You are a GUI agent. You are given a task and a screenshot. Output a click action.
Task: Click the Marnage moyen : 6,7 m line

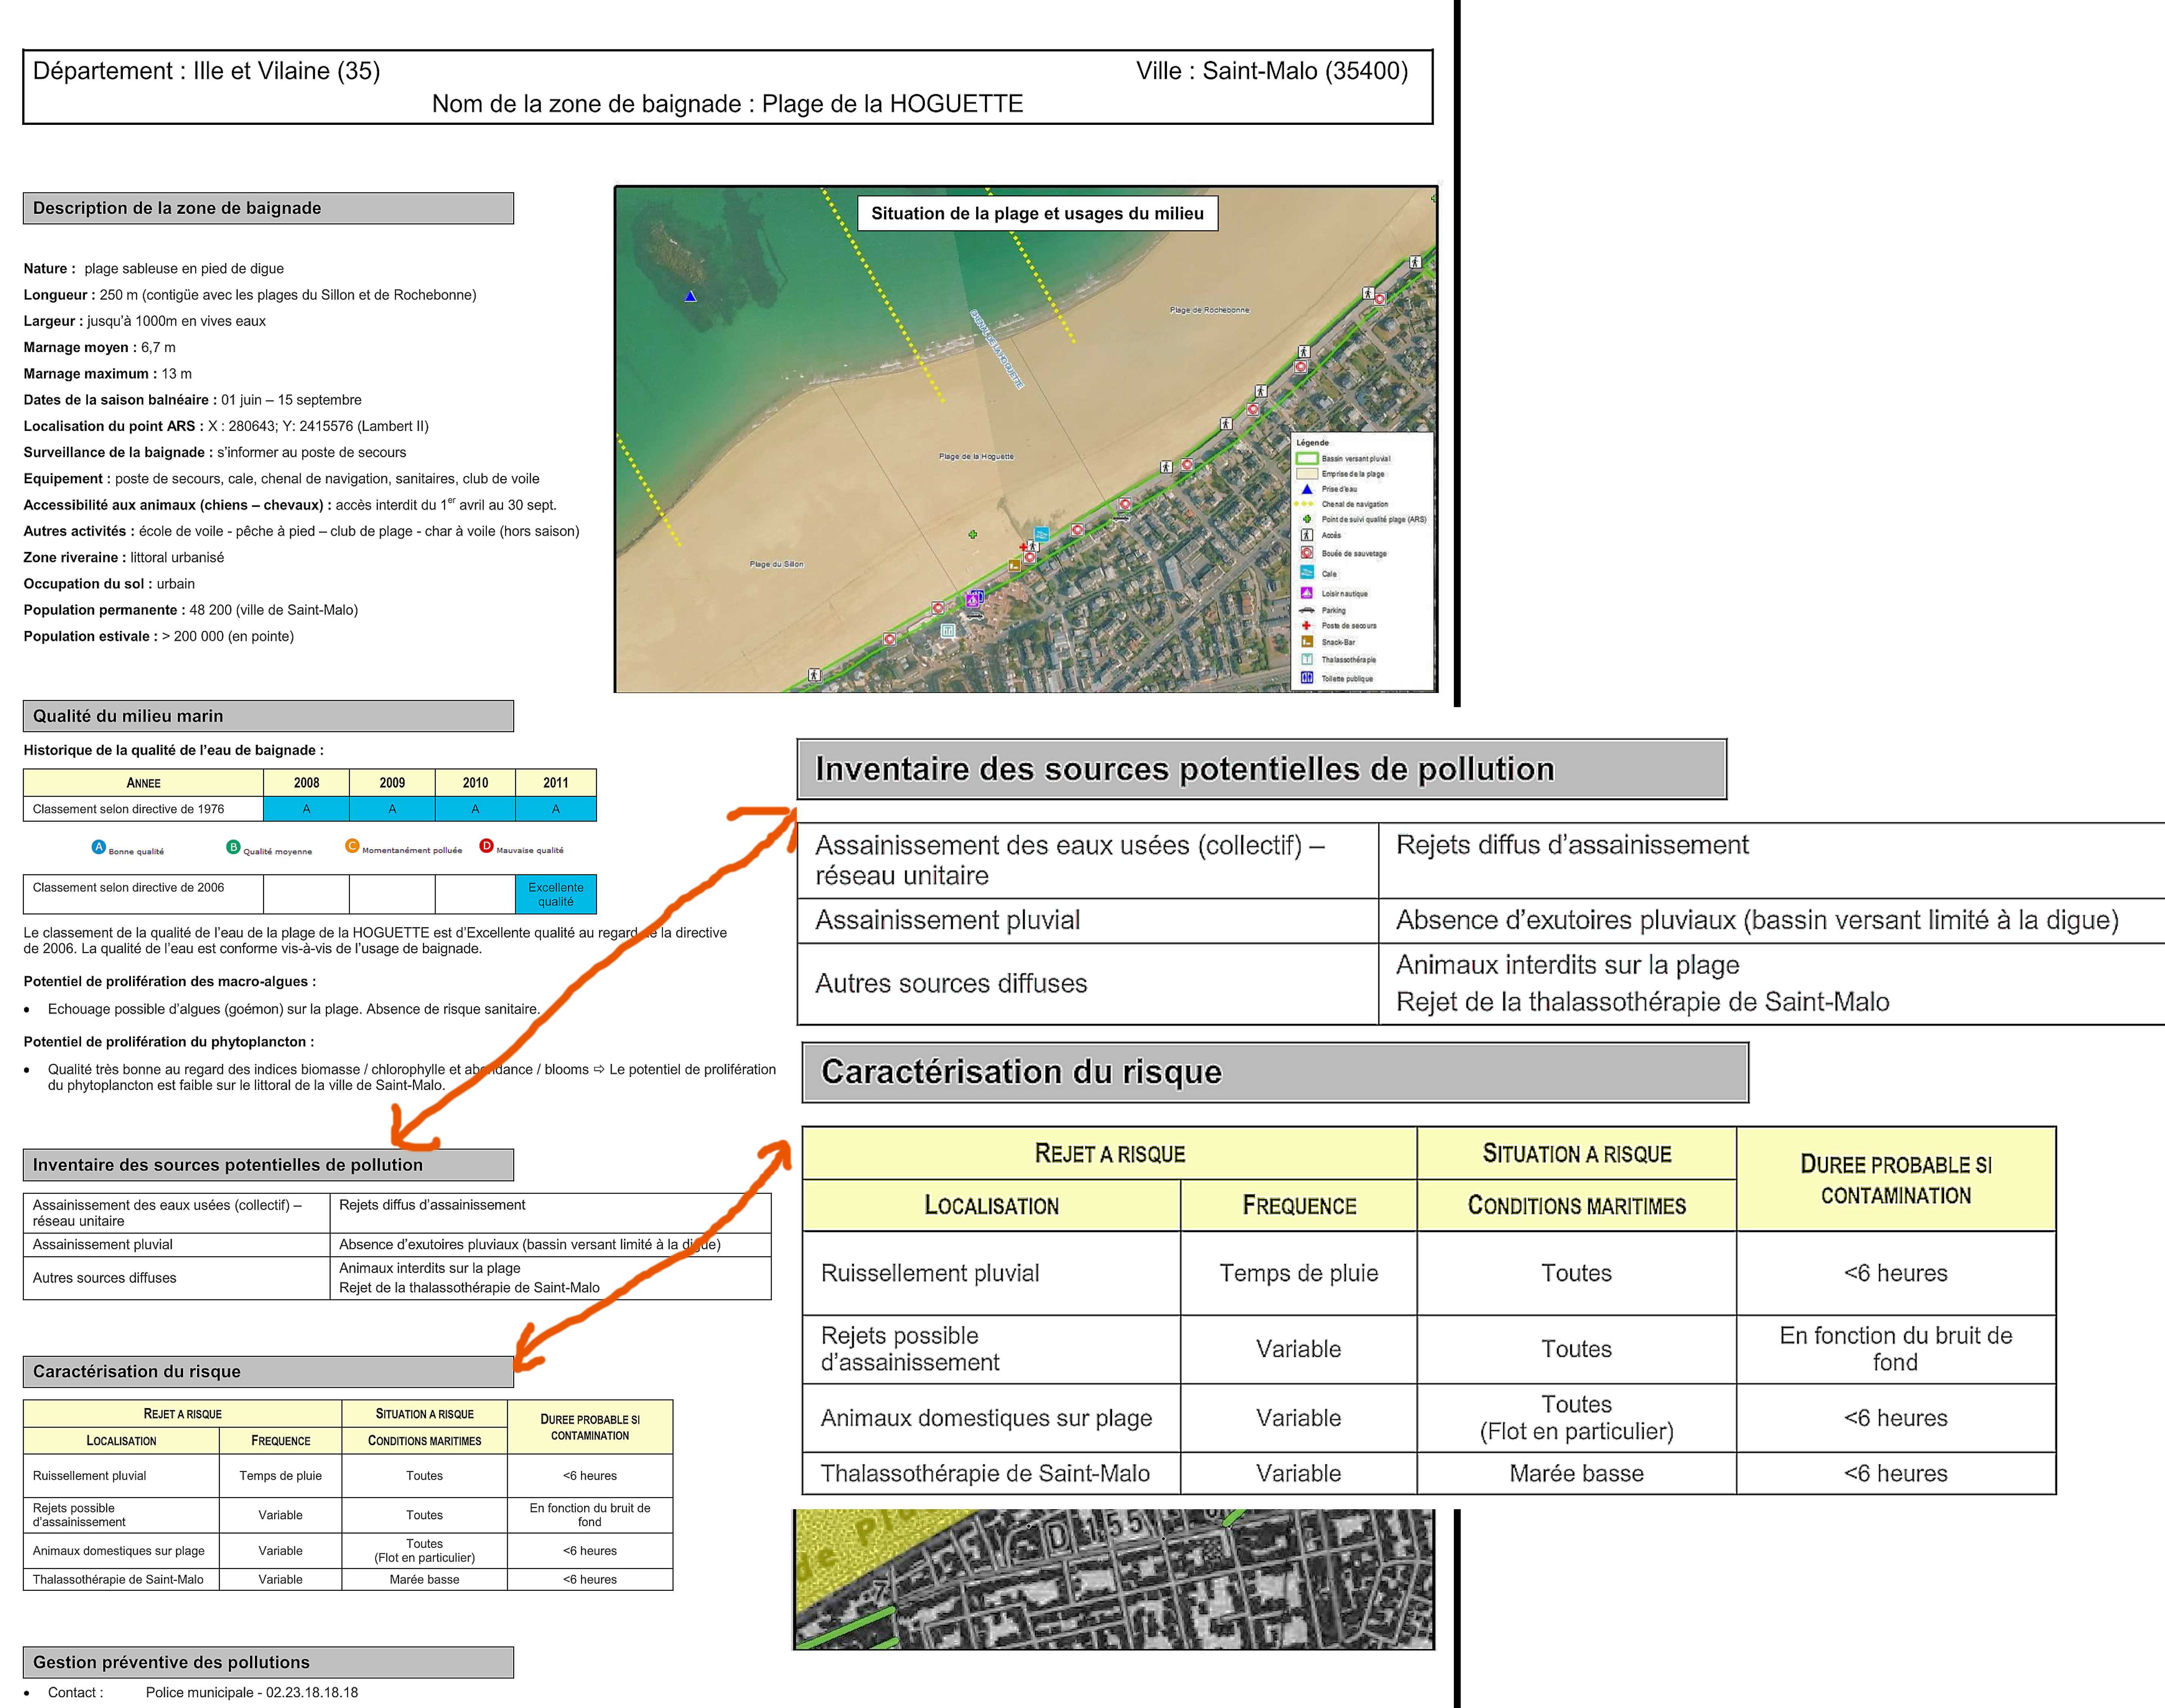[x=99, y=347]
